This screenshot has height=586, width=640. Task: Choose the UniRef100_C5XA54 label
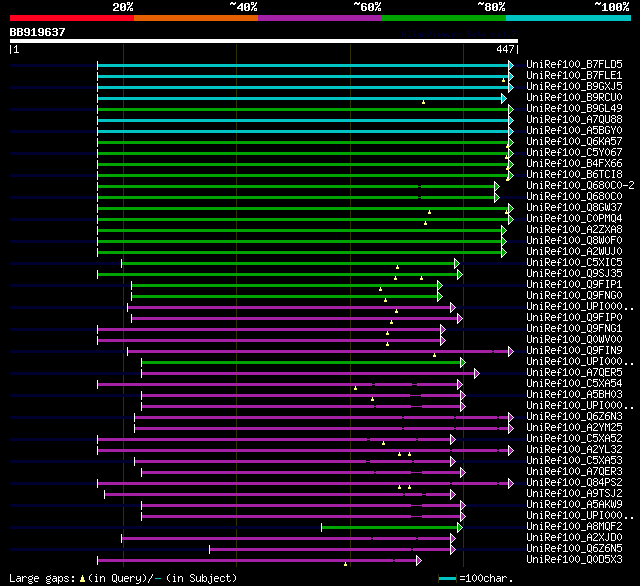[x=574, y=384]
